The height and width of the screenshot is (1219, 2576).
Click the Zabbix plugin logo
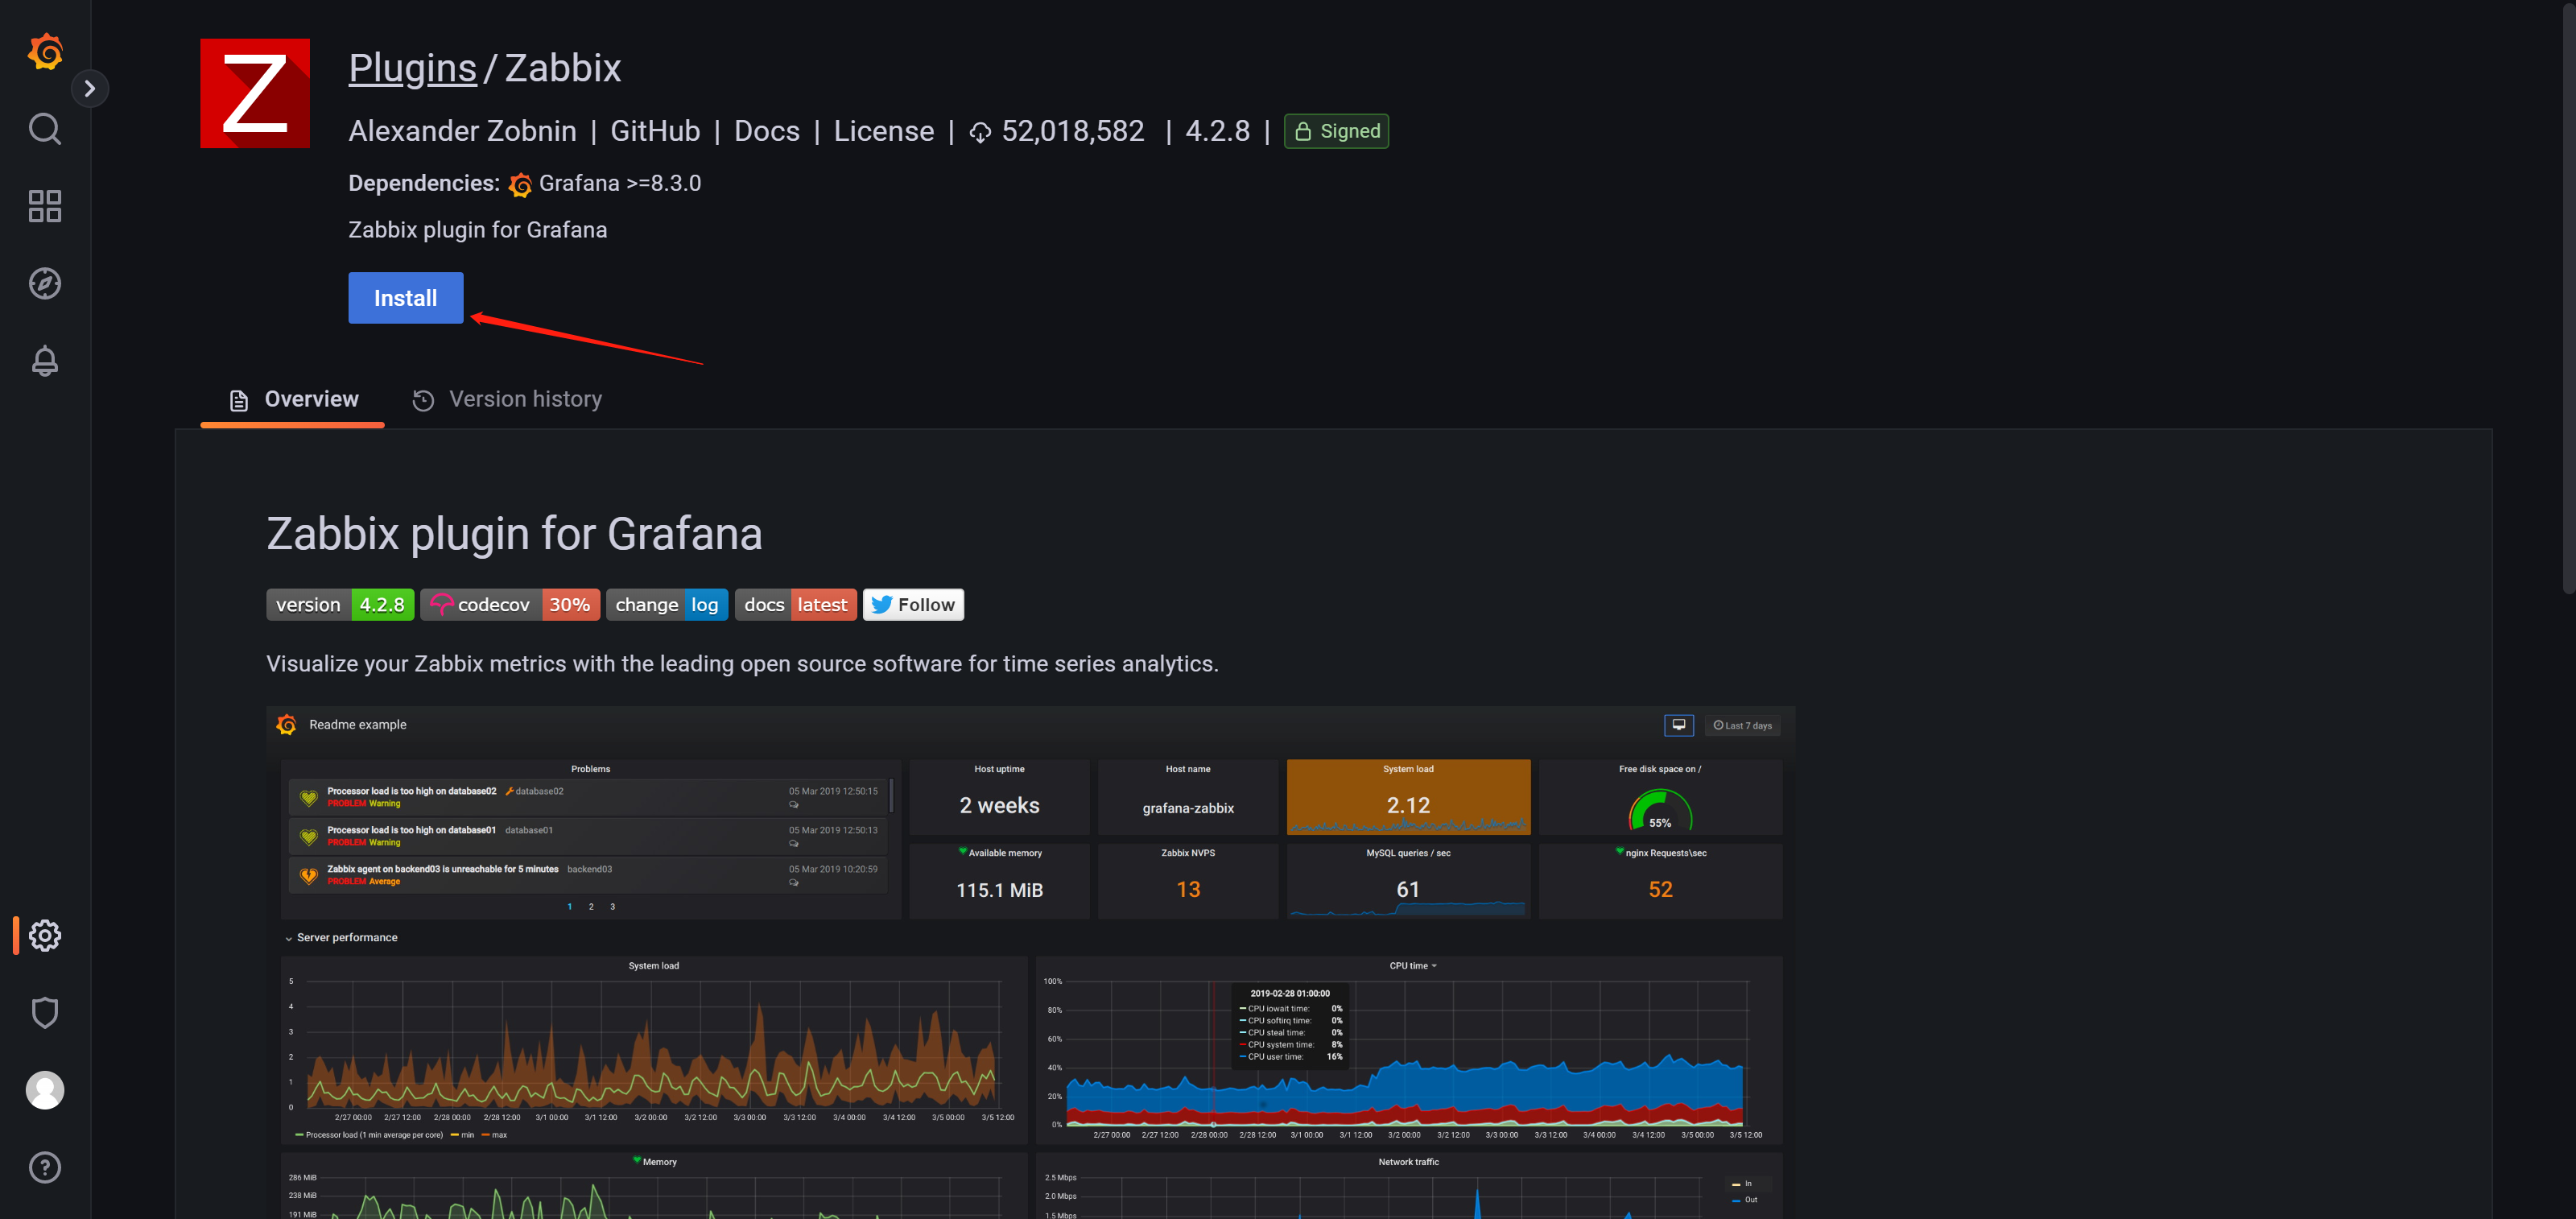(x=255, y=93)
